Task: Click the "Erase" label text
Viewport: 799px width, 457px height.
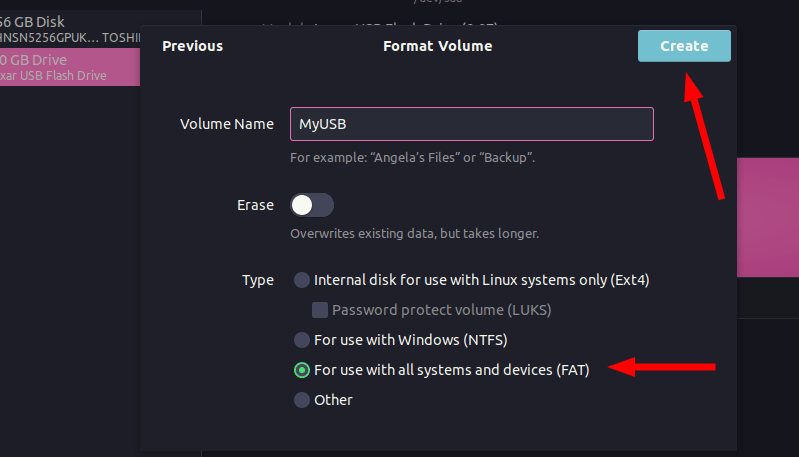Action: tap(255, 205)
